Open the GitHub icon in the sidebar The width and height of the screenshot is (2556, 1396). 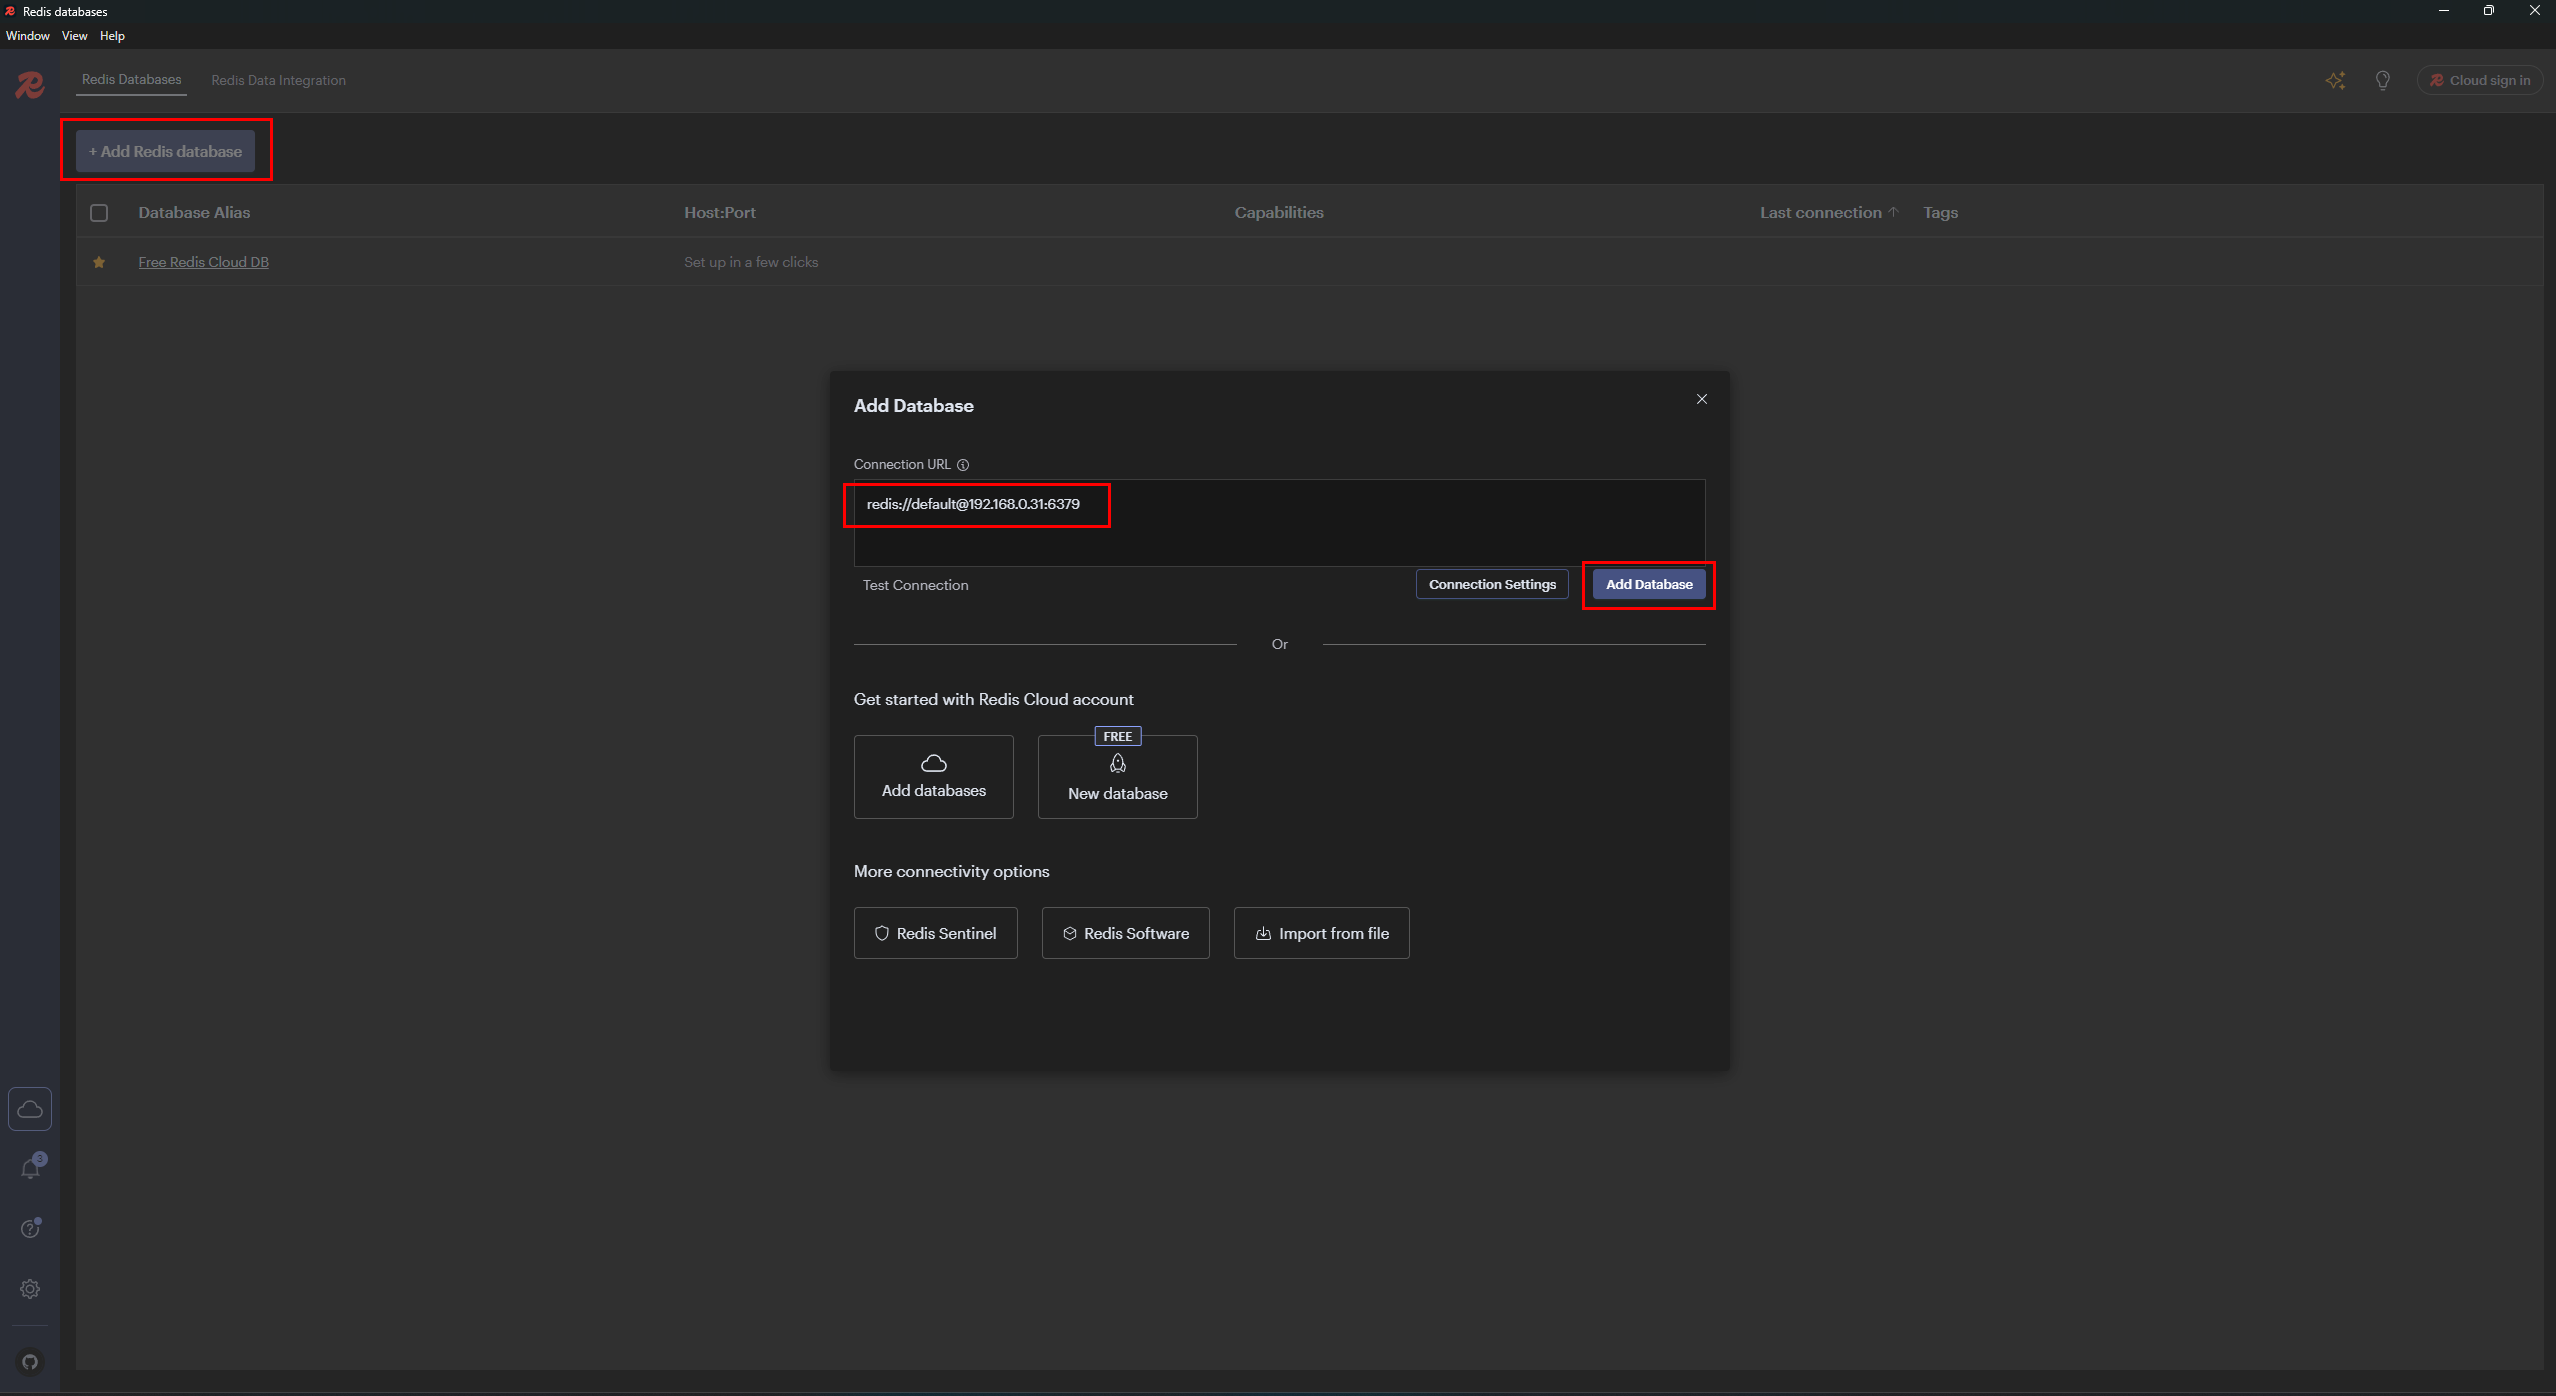tap(30, 1362)
